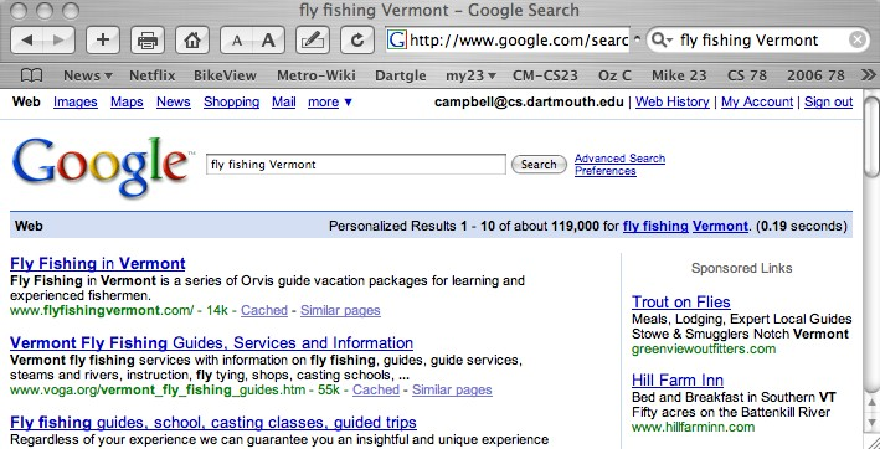This screenshot has width=880, height=449.
Task: Open 'Trout on Flies' sponsored link
Action: (x=681, y=302)
